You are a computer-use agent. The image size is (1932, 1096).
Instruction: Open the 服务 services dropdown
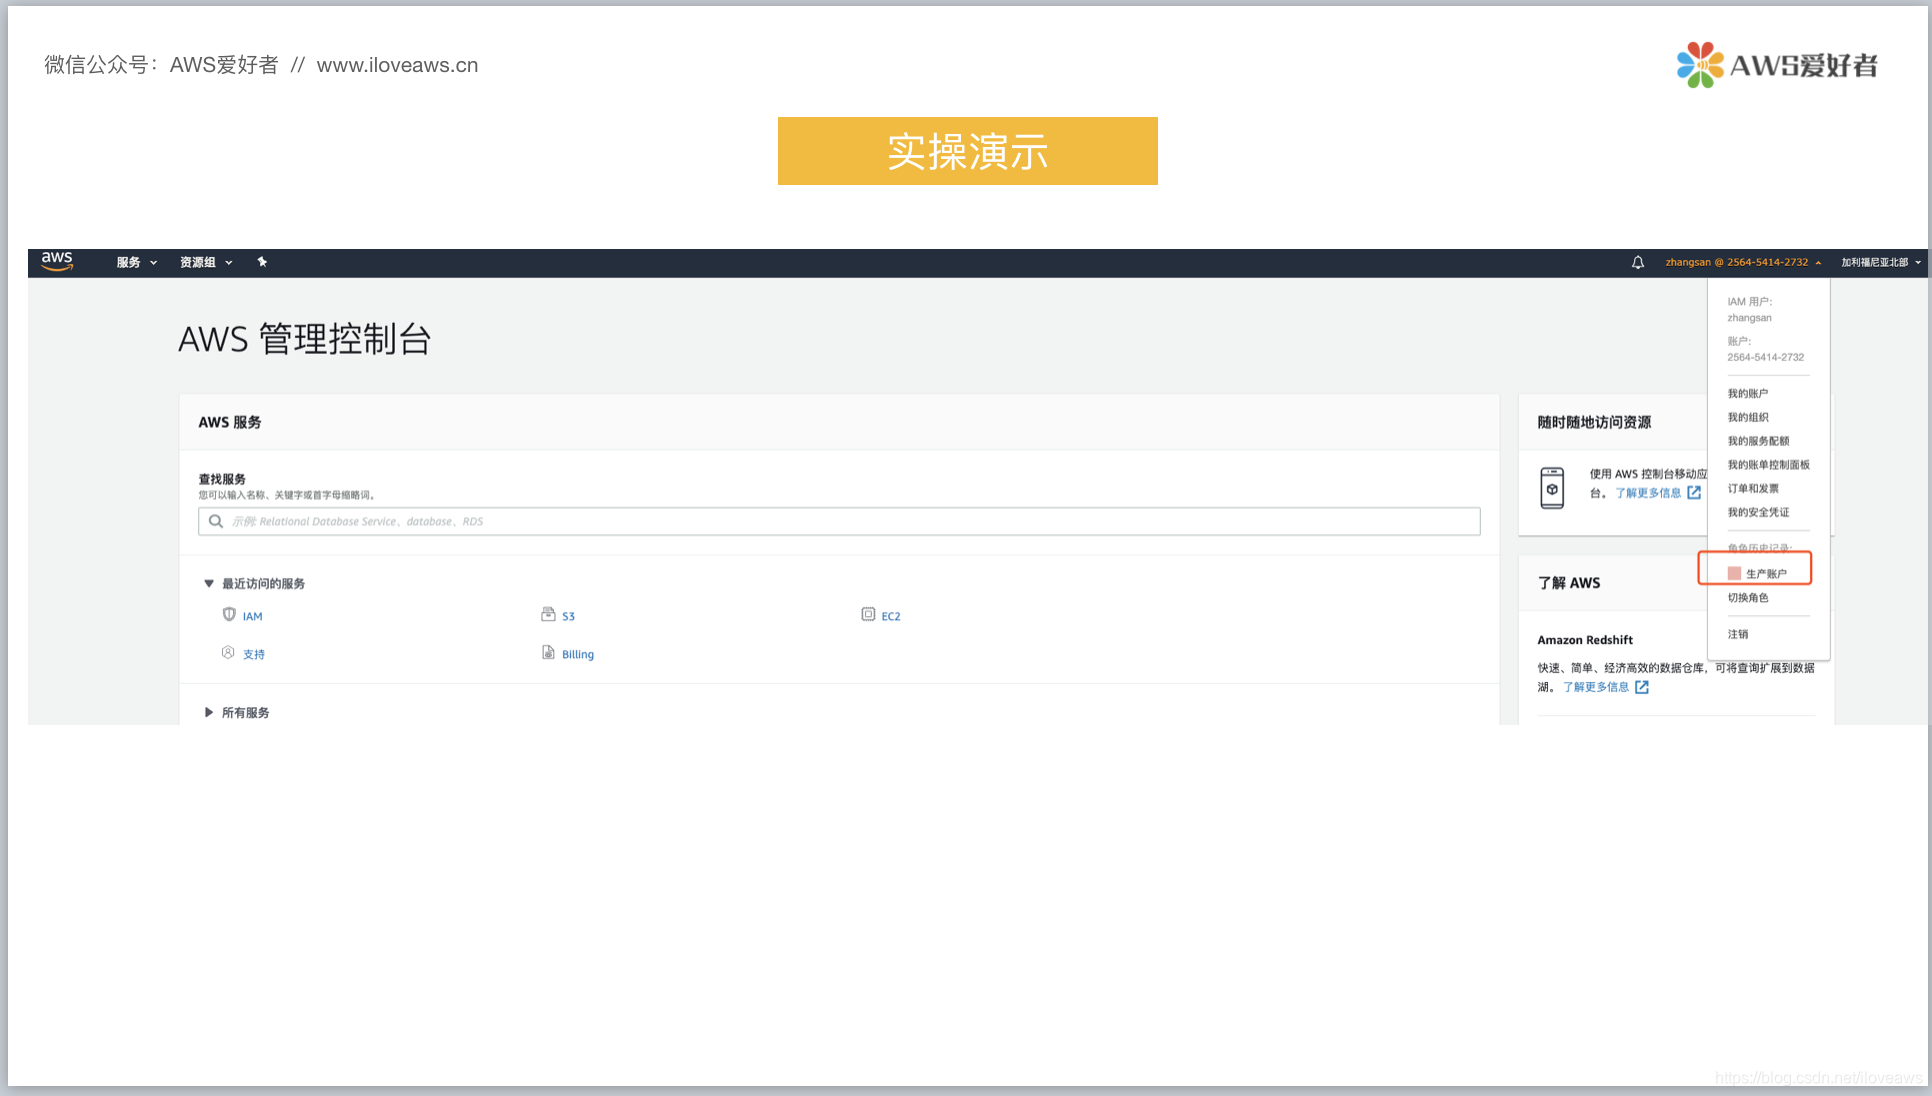137,263
